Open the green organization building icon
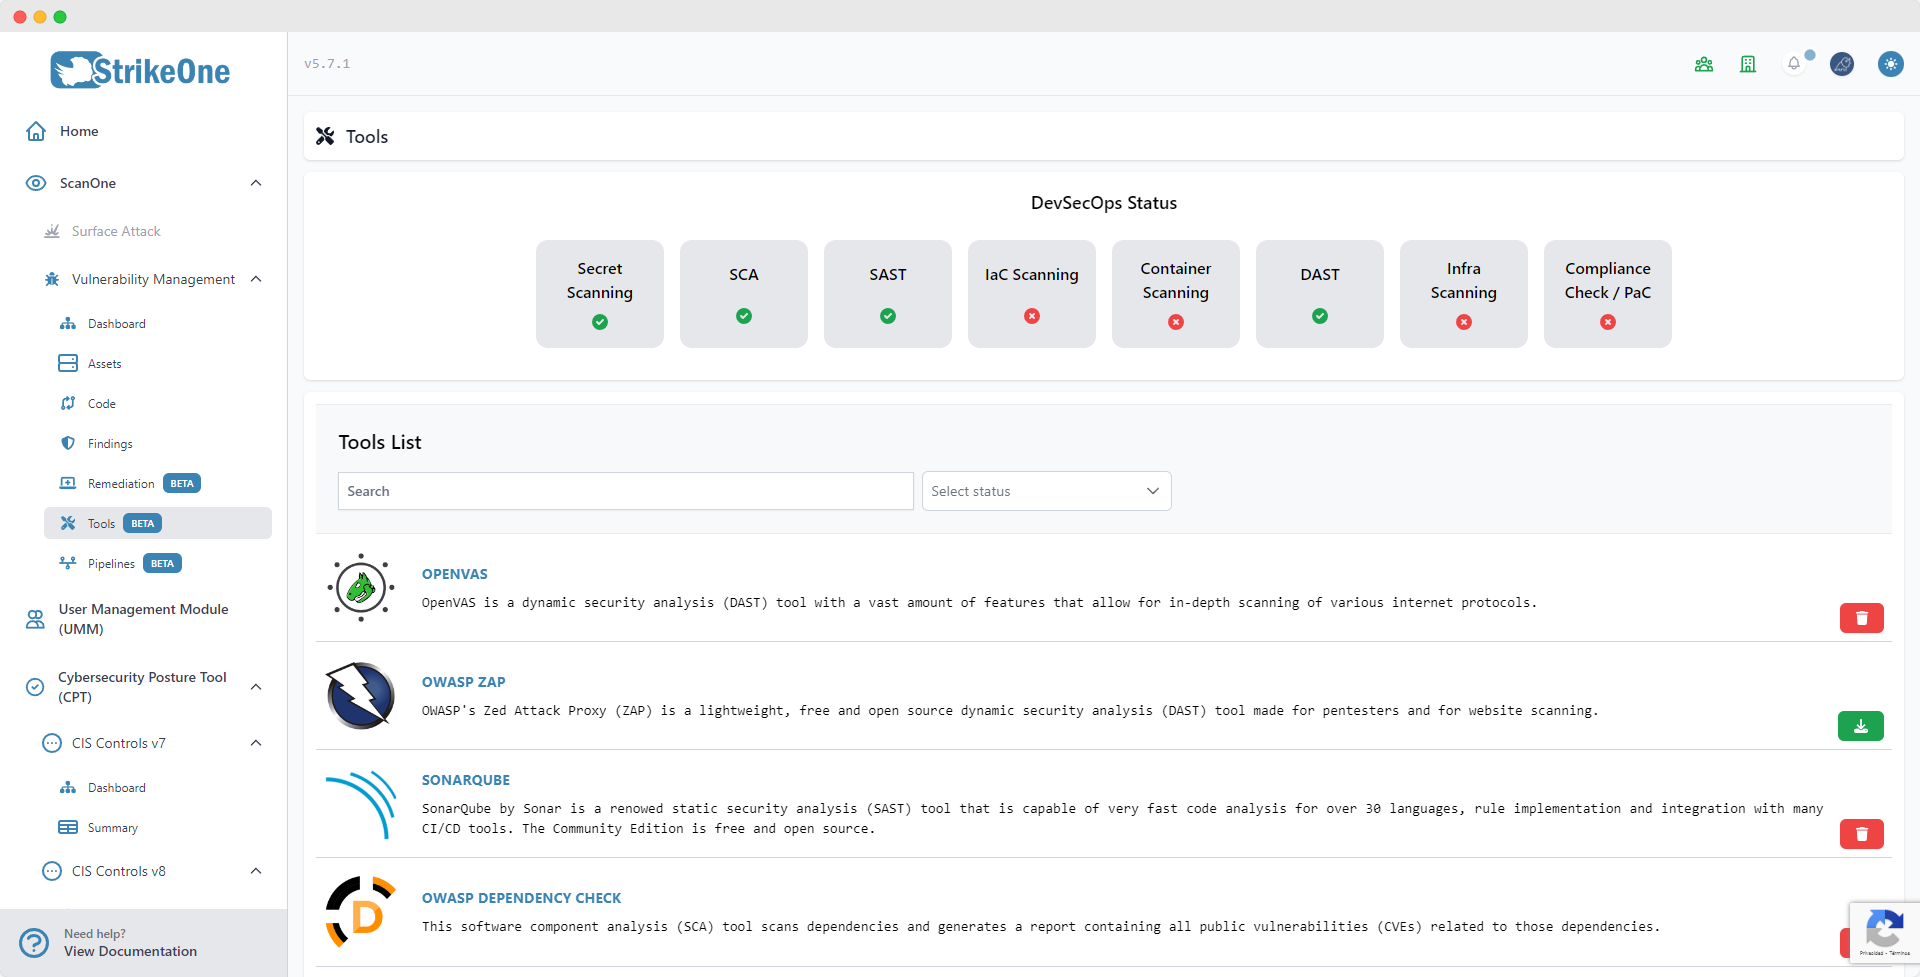The width and height of the screenshot is (1920, 977). (1747, 64)
